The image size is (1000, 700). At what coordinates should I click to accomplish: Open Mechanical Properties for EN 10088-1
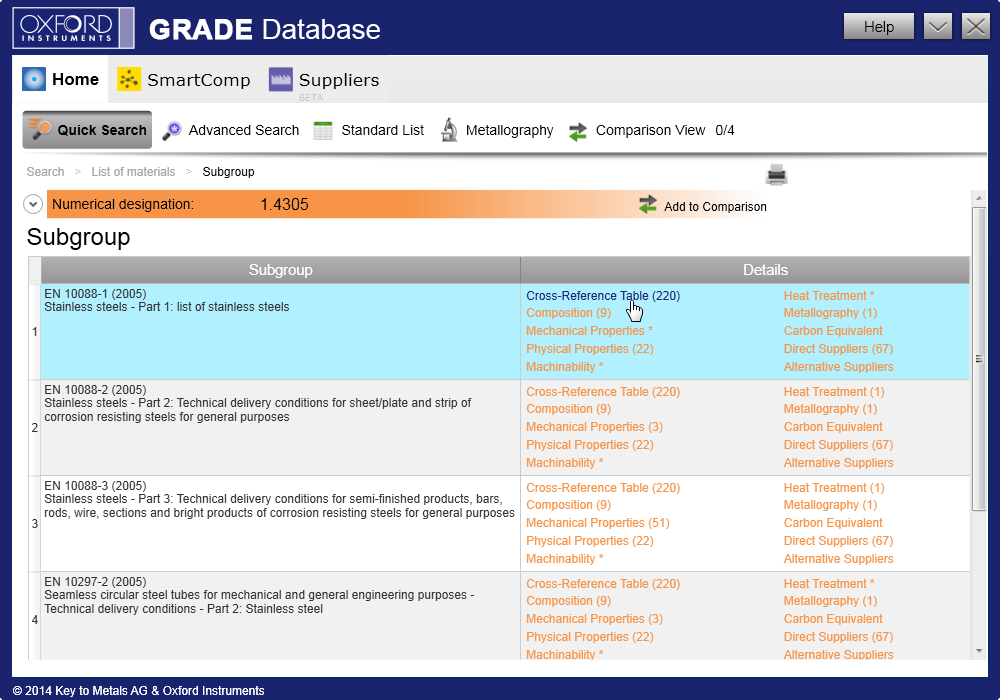pyautogui.click(x=589, y=331)
